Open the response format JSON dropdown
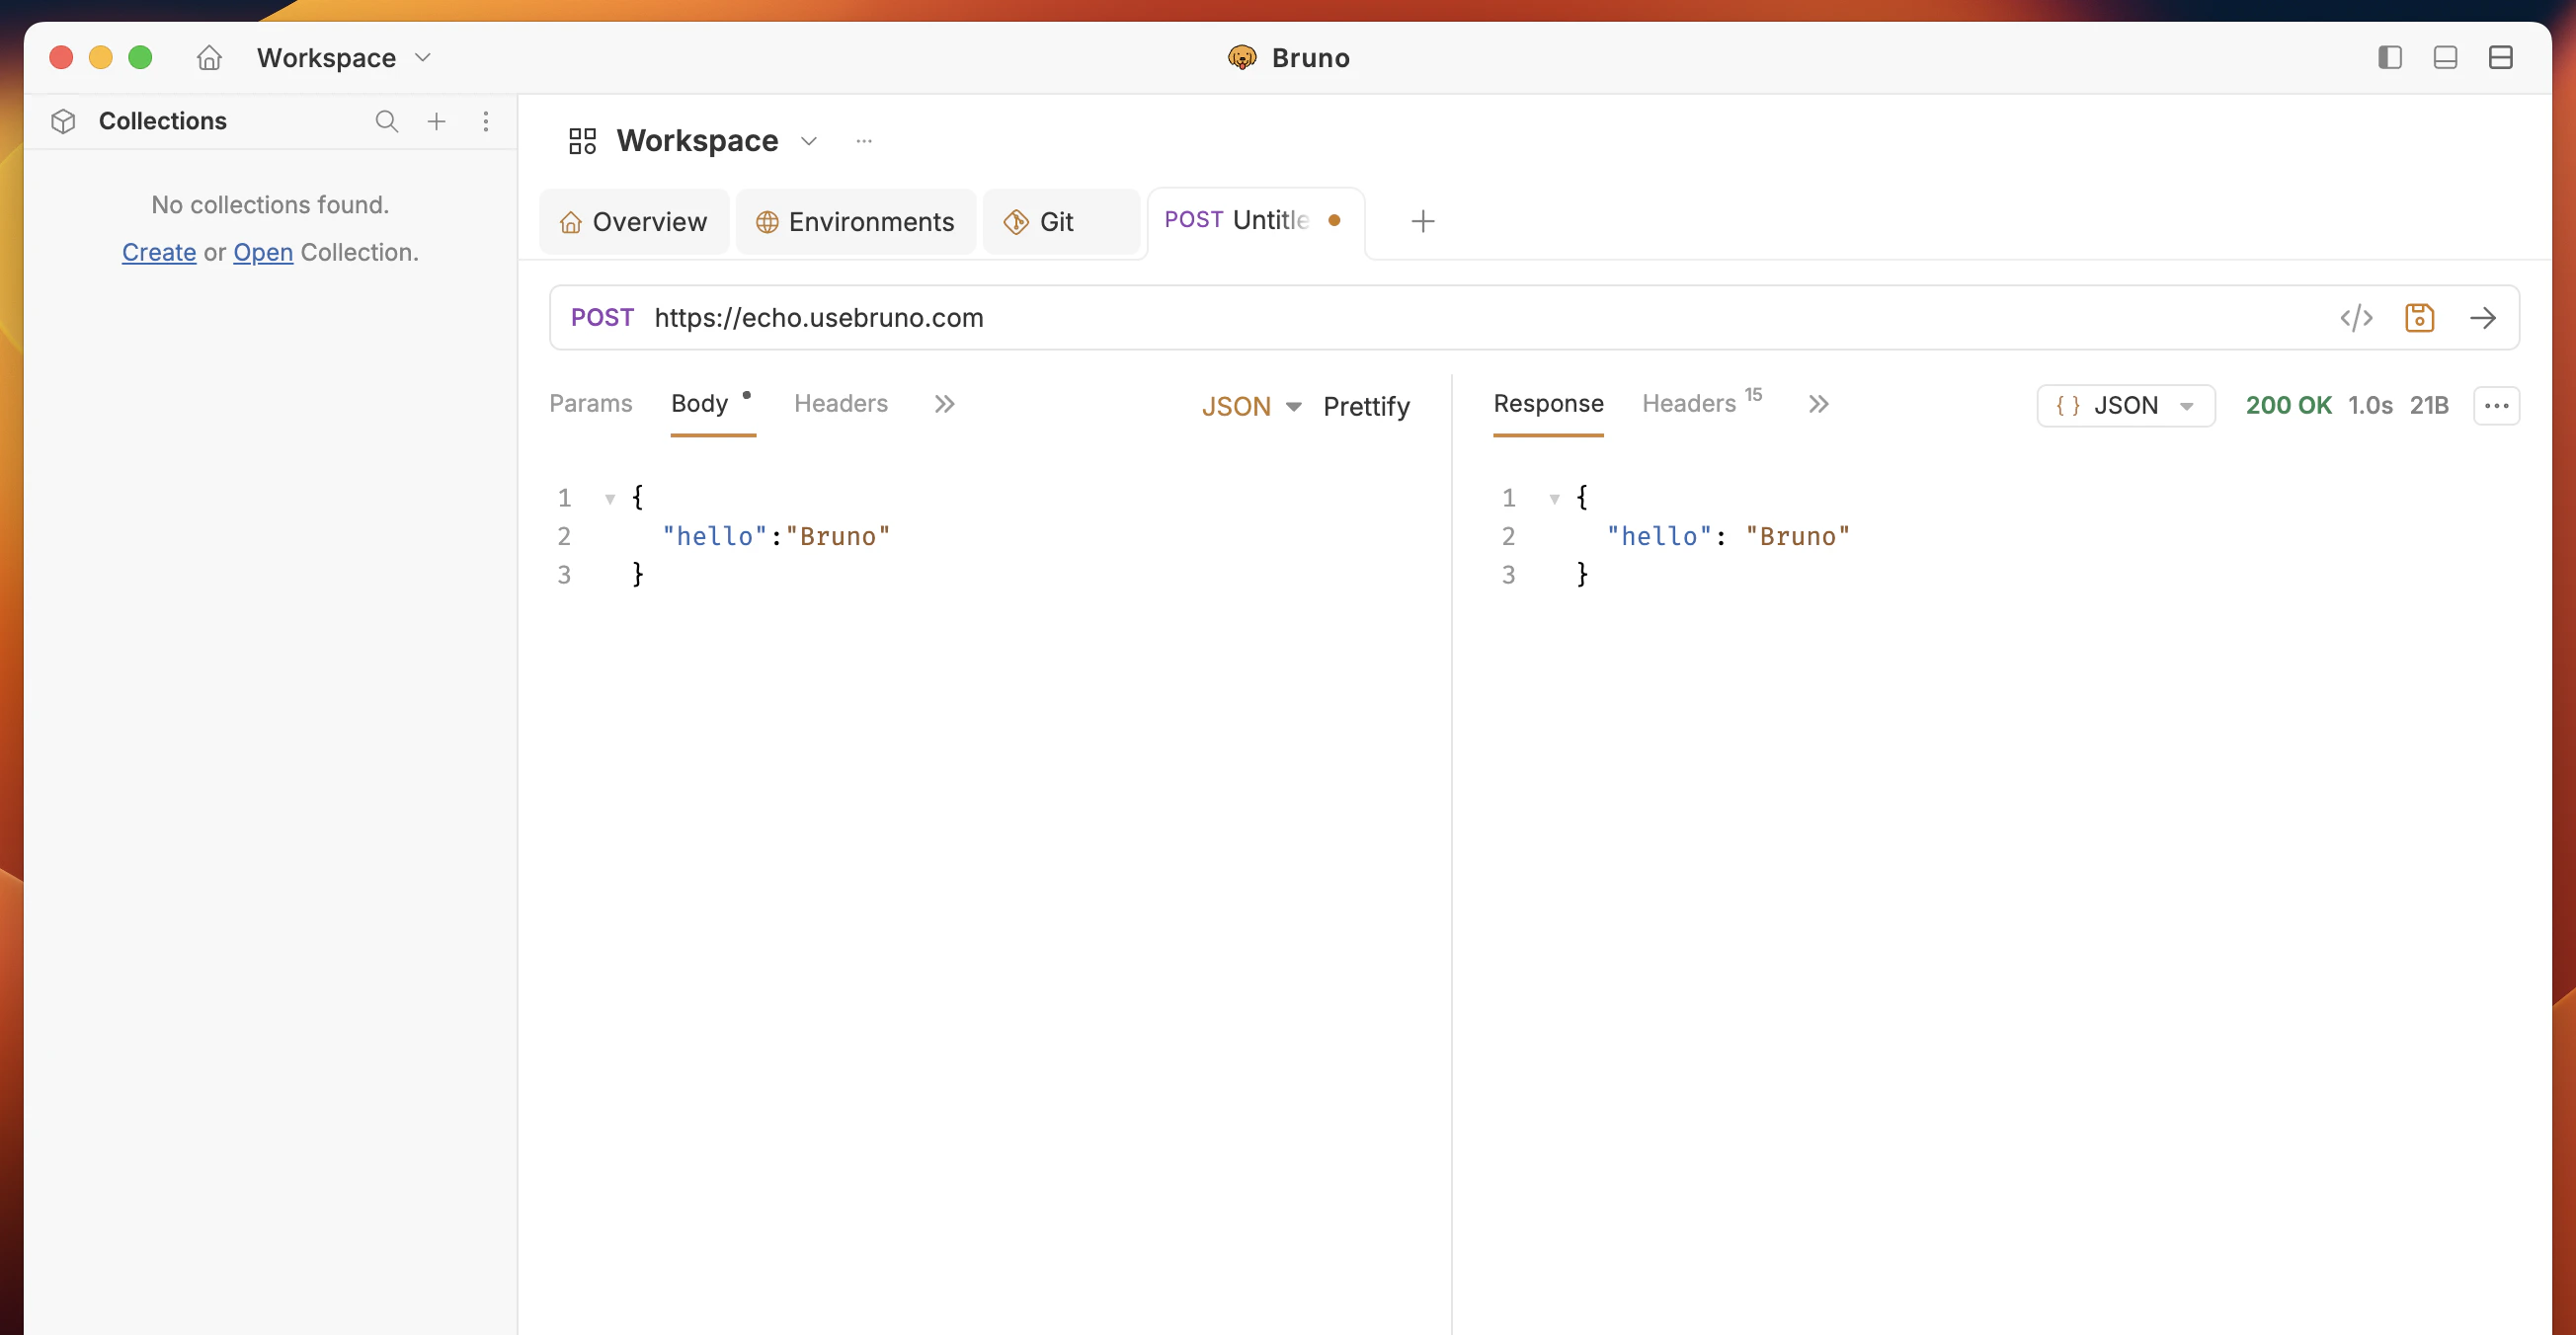Viewport: 2576px width, 1335px height. click(x=2125, y=405)
